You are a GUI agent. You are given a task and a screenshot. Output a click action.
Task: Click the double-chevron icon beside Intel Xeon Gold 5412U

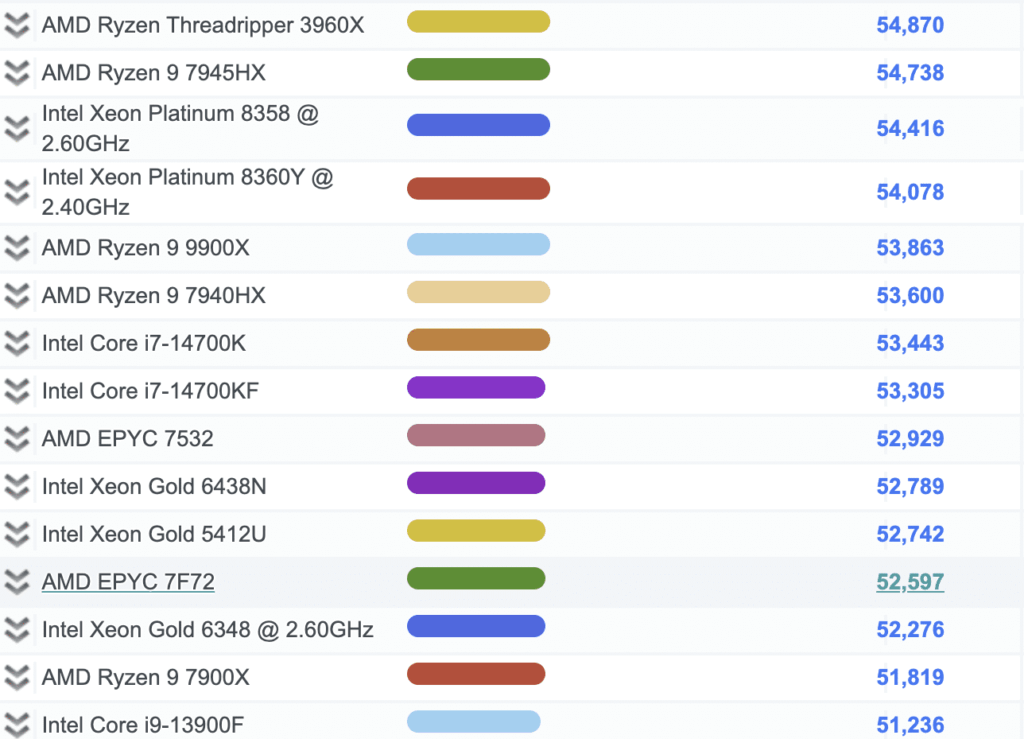pyautogui.click(x=17, y=534)
